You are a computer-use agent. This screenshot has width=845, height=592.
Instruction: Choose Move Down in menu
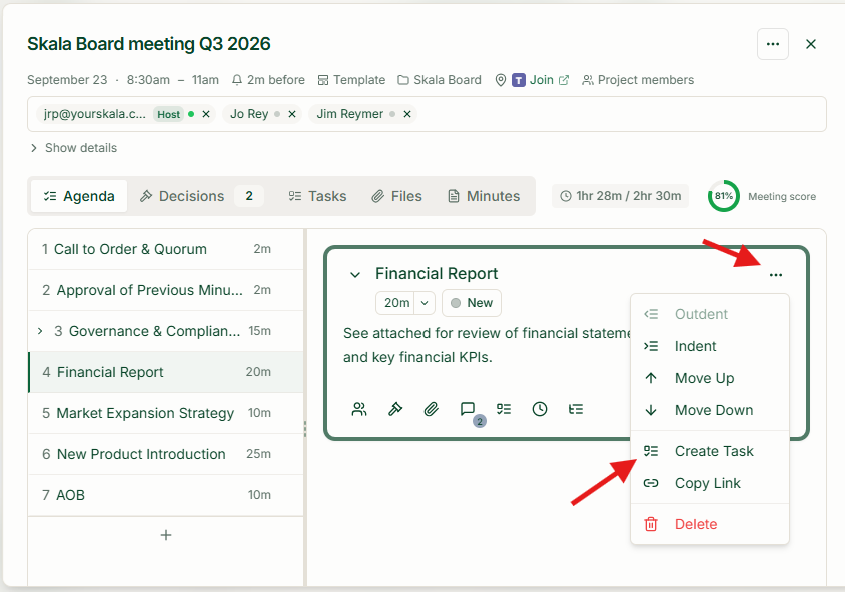(x=710, y=410)
